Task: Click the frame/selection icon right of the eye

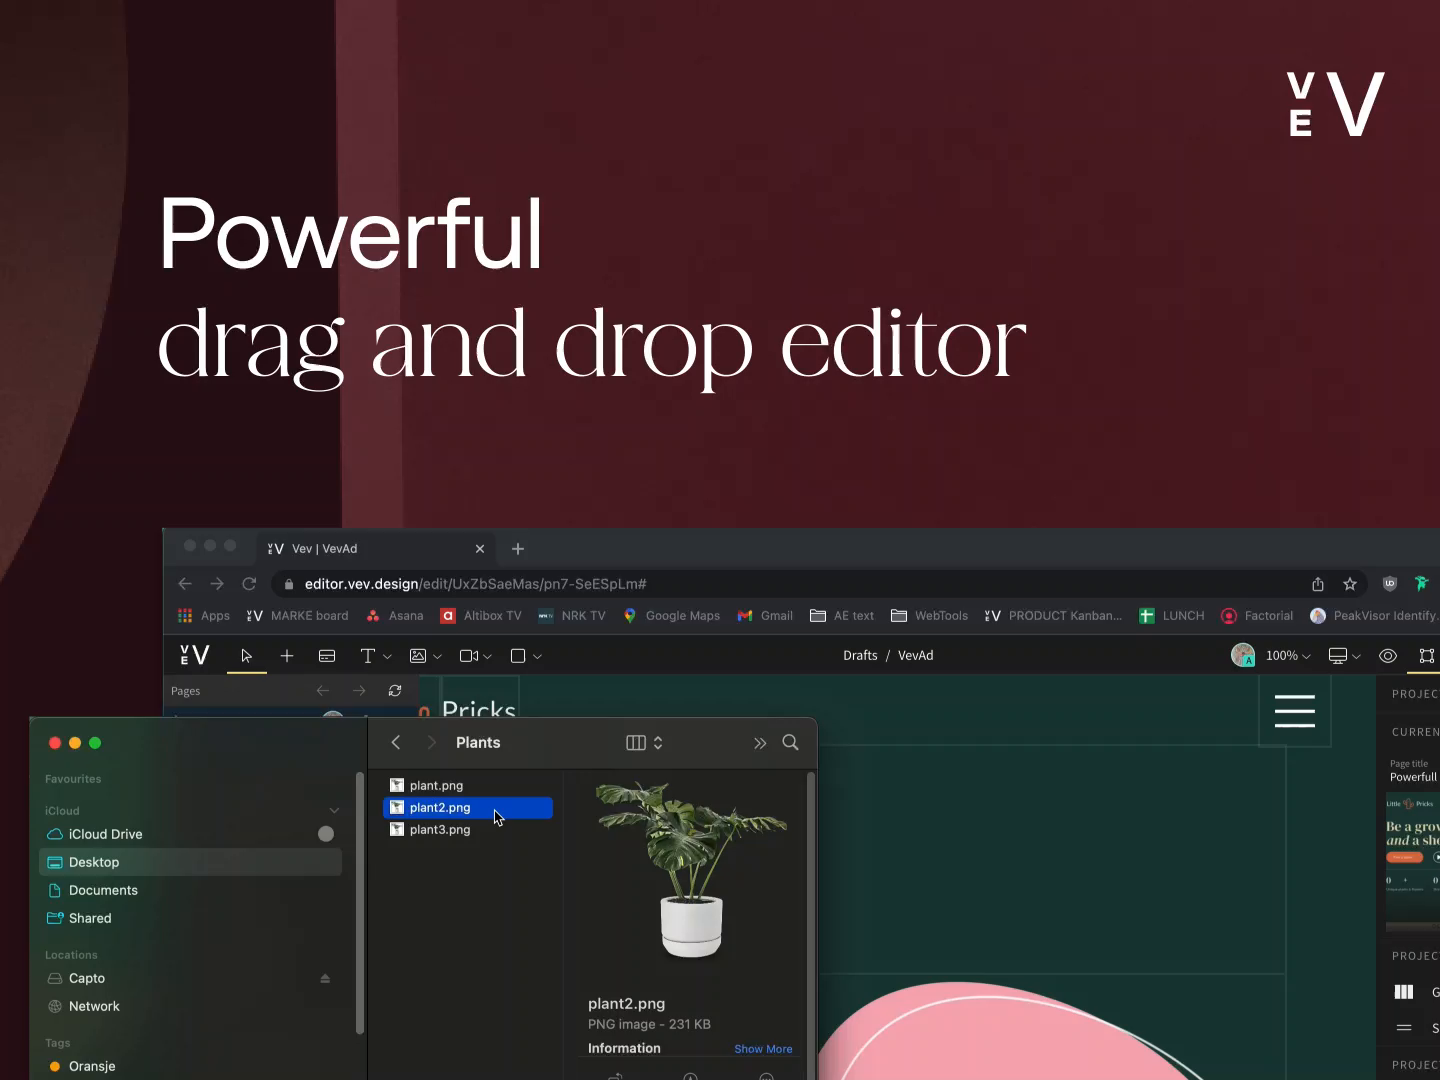Action: [1427, 657]
